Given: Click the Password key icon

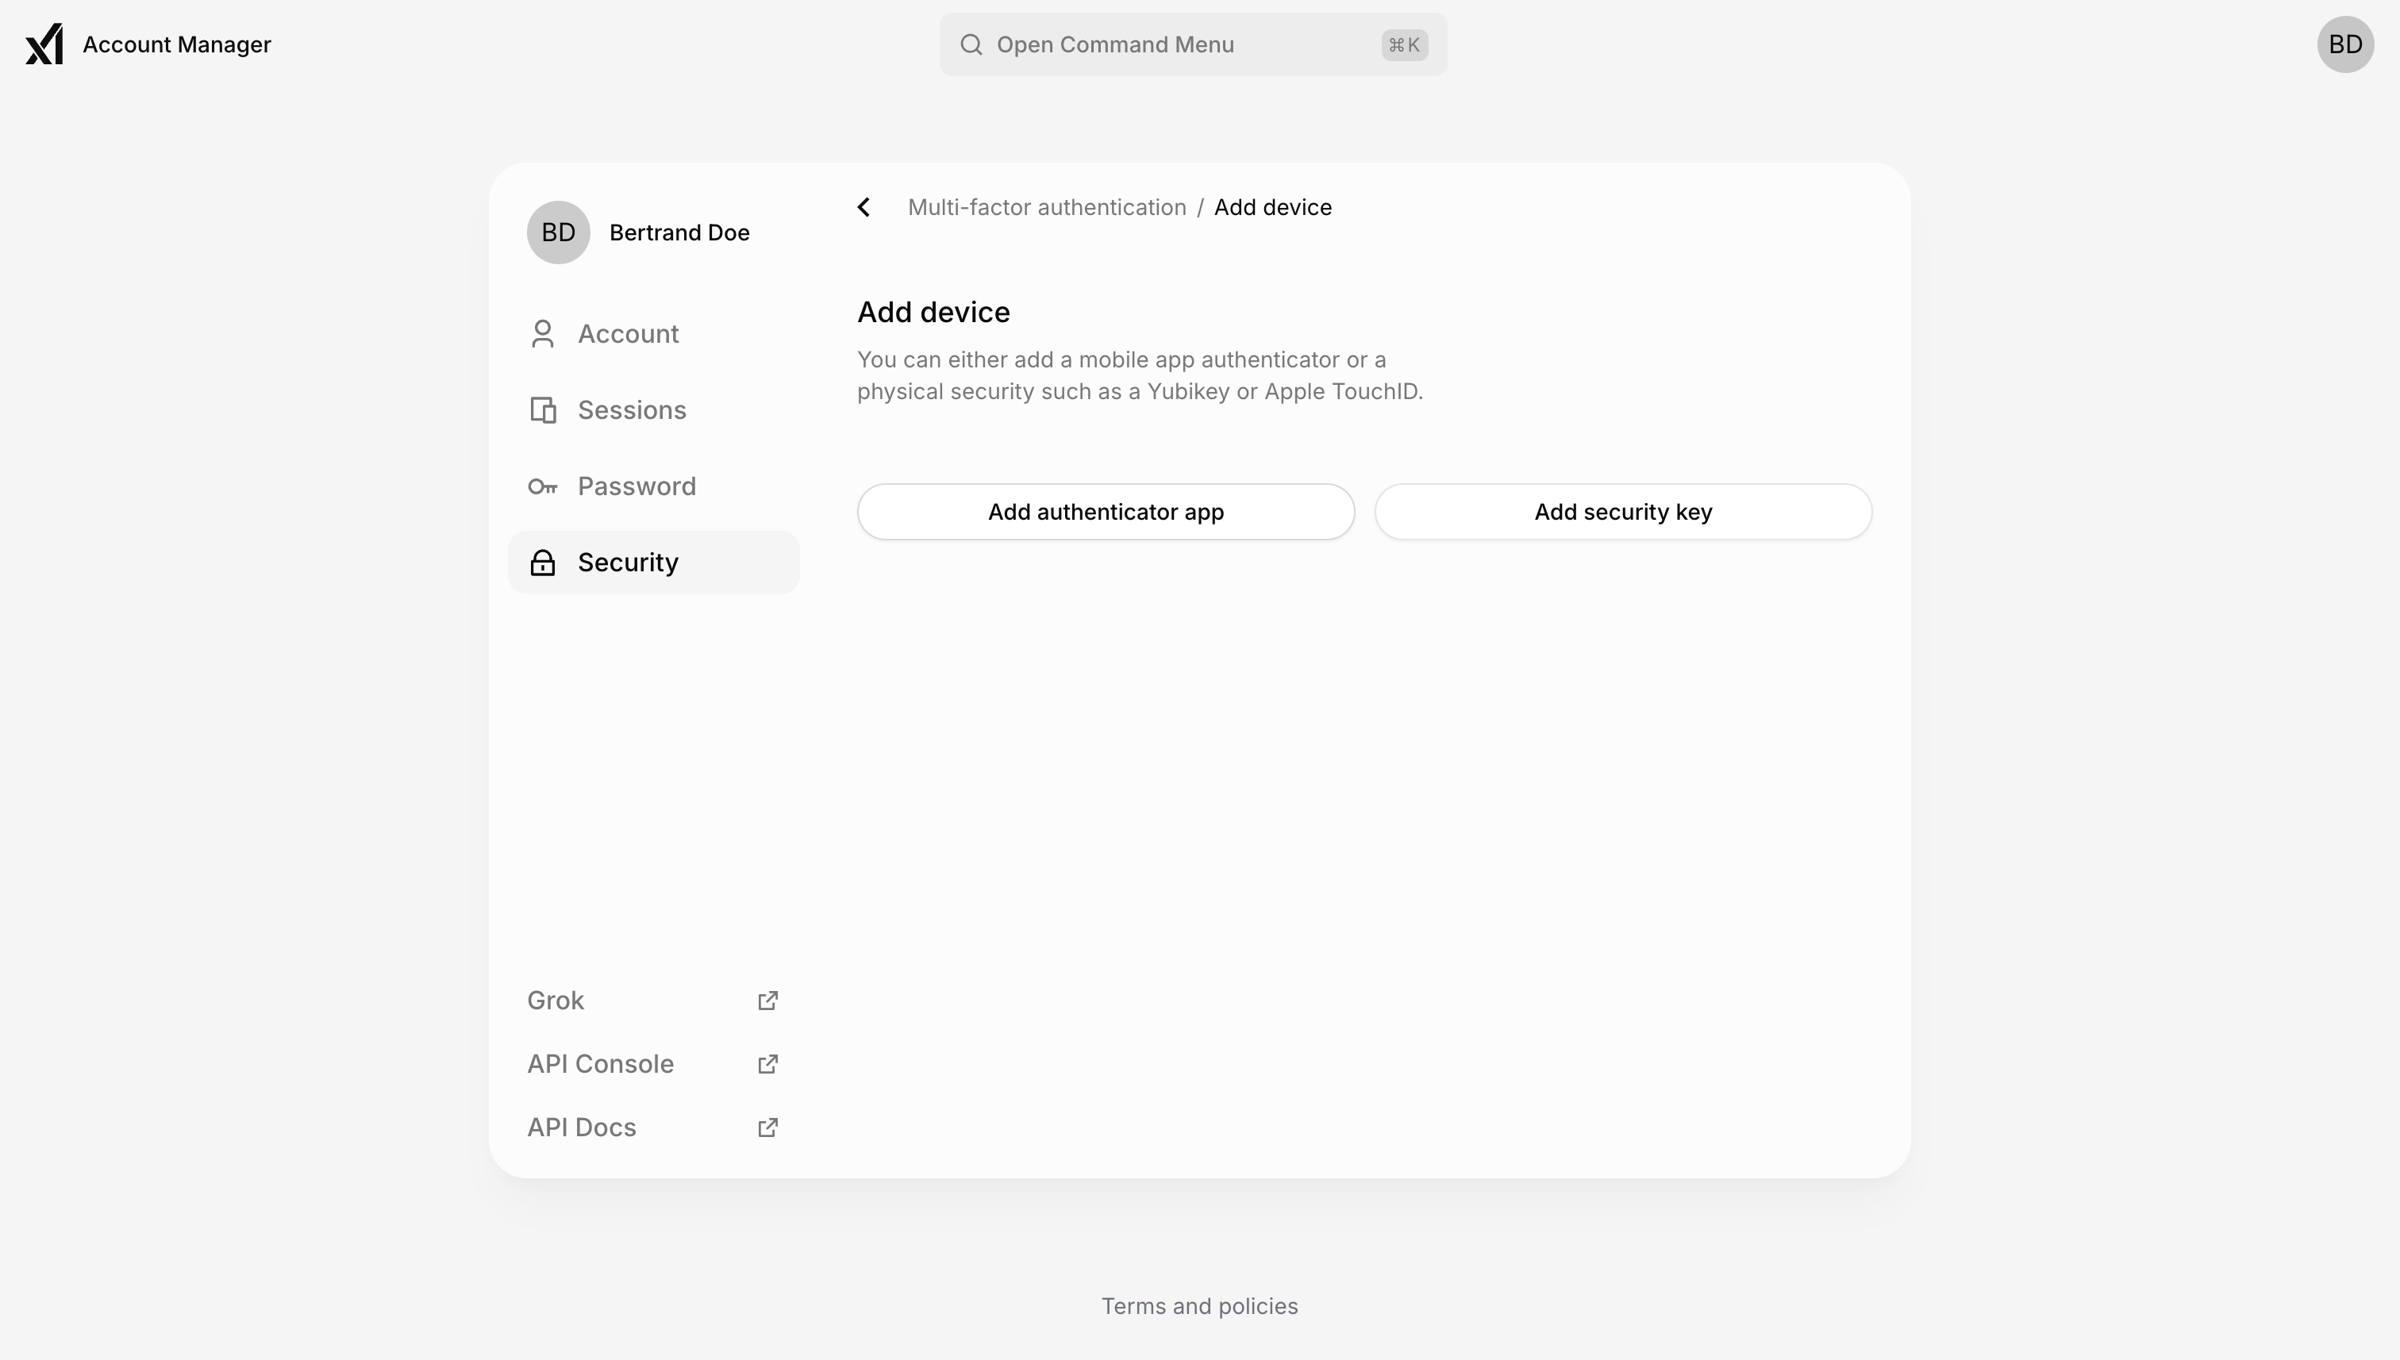Looking at the screenshot, I should (542, 487).
